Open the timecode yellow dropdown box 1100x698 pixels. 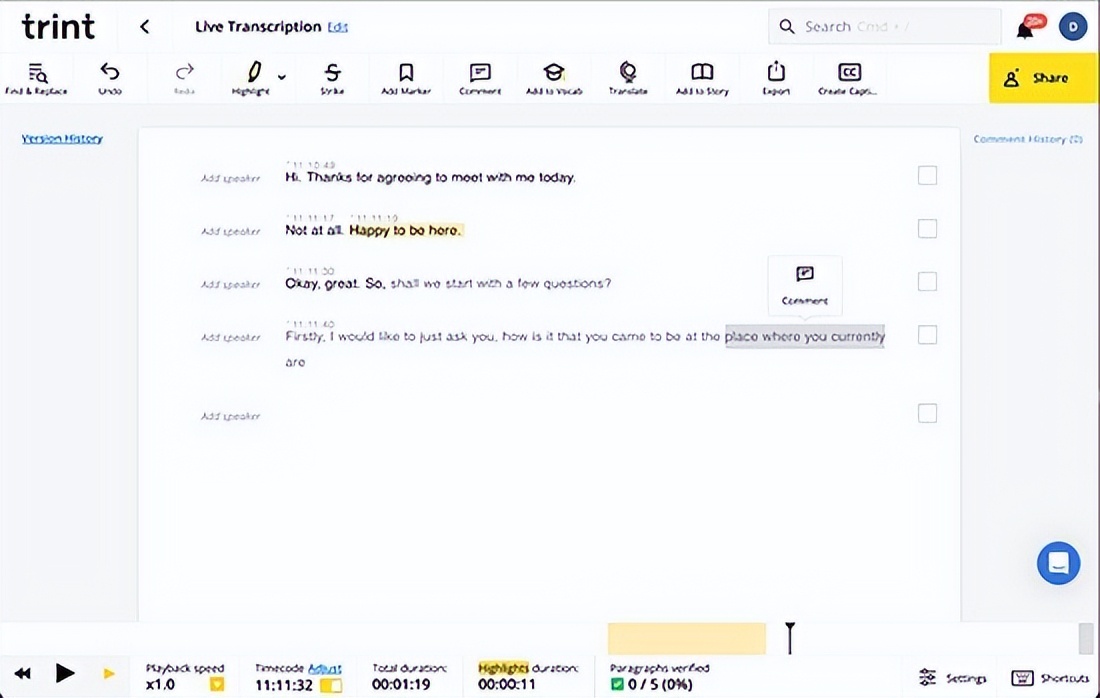331,685
